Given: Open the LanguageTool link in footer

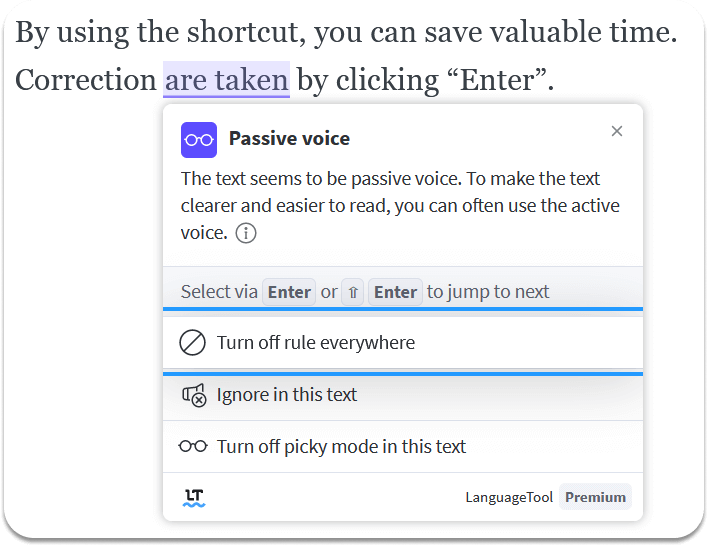Looking at the screenshot, I should coord(509,497).
